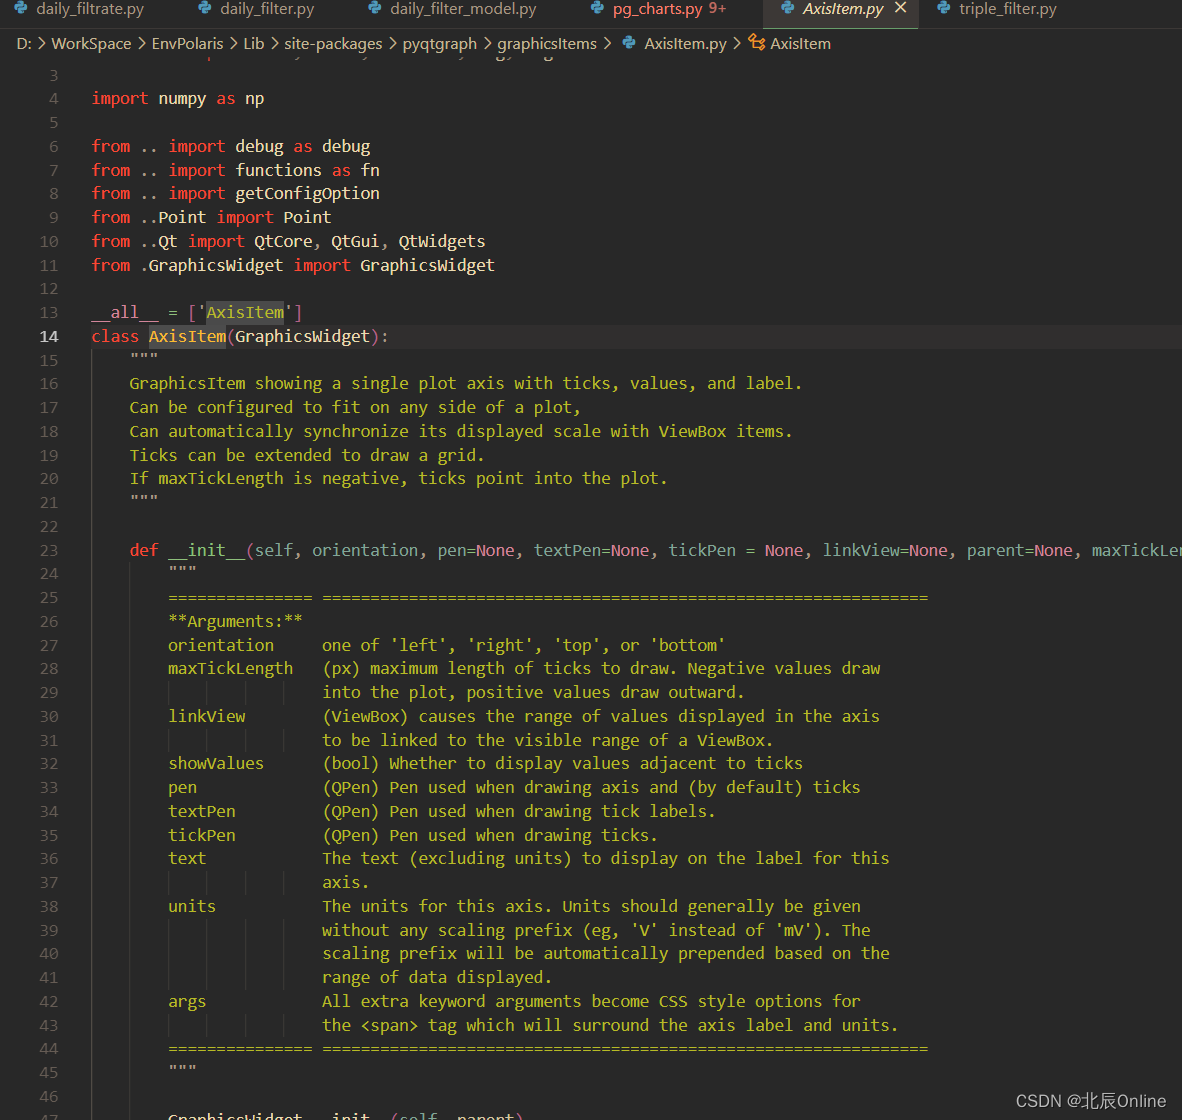Open the WorkSpace breadcrumb folder
This screenshot has height=1120, width=1182.
tap(91, 44)
